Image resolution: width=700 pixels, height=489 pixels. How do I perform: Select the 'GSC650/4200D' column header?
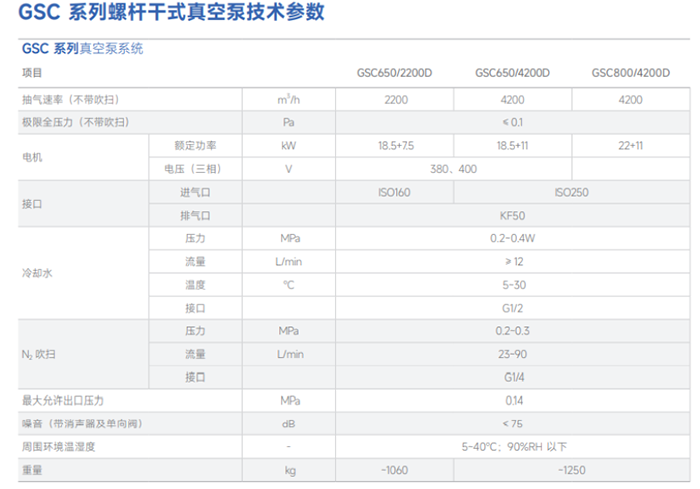click(x=512, y=73)
